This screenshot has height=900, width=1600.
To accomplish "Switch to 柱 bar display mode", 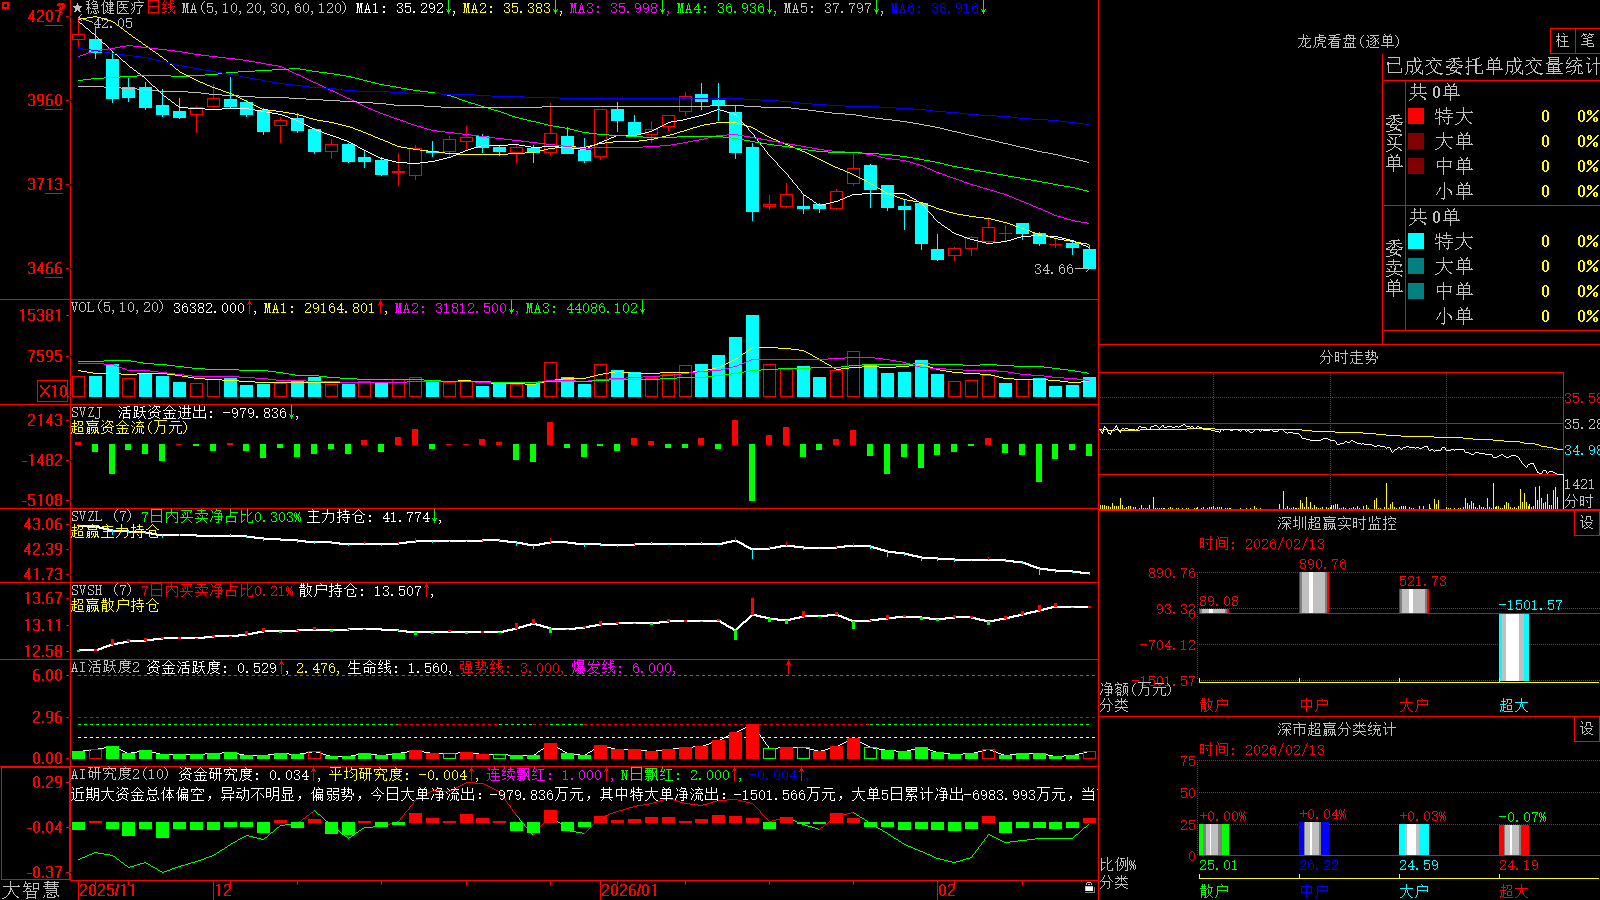I will point(1562,41).
